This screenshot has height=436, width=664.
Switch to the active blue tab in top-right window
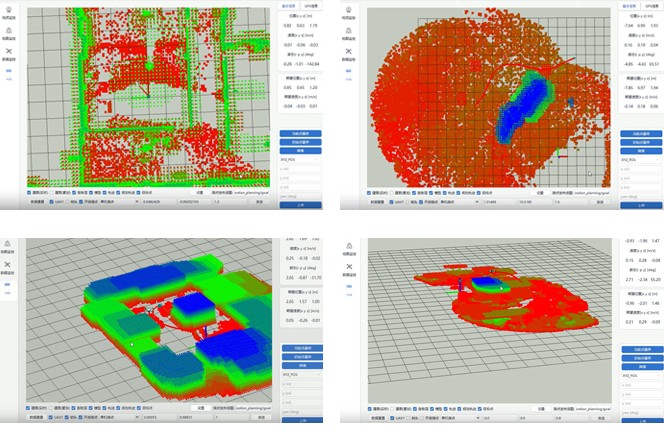point(629,6)
